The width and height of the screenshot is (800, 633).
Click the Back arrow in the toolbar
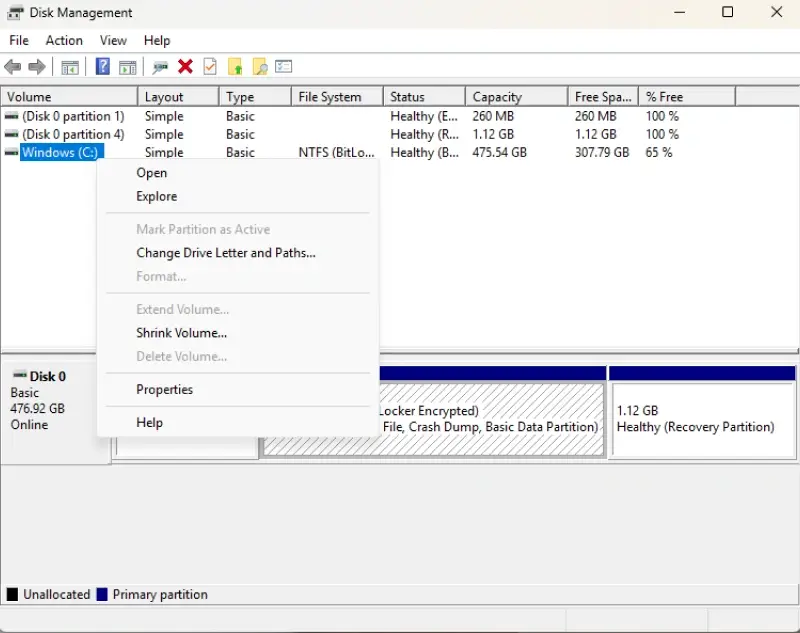12,67
